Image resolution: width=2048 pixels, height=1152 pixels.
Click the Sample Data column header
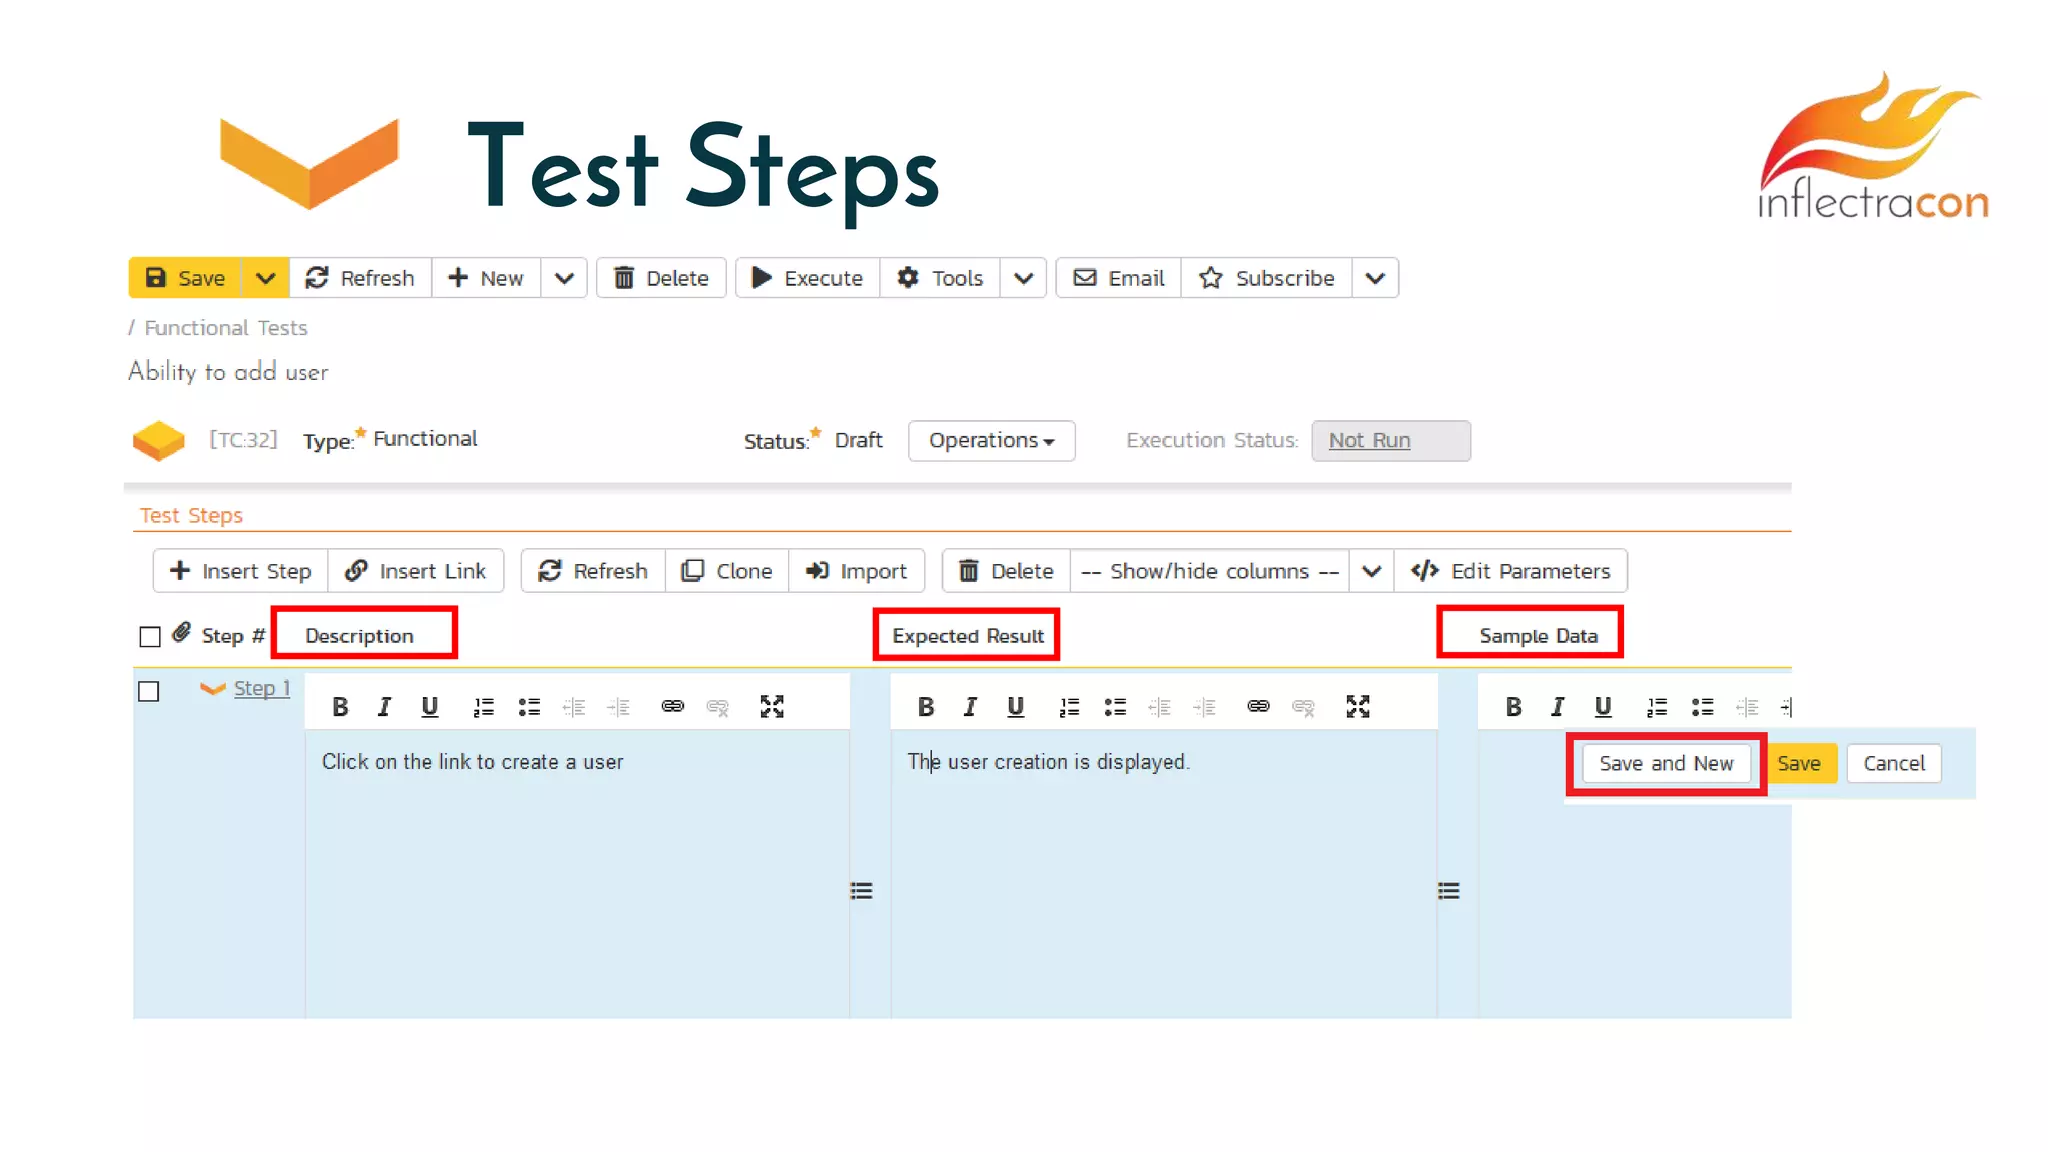1538,636
